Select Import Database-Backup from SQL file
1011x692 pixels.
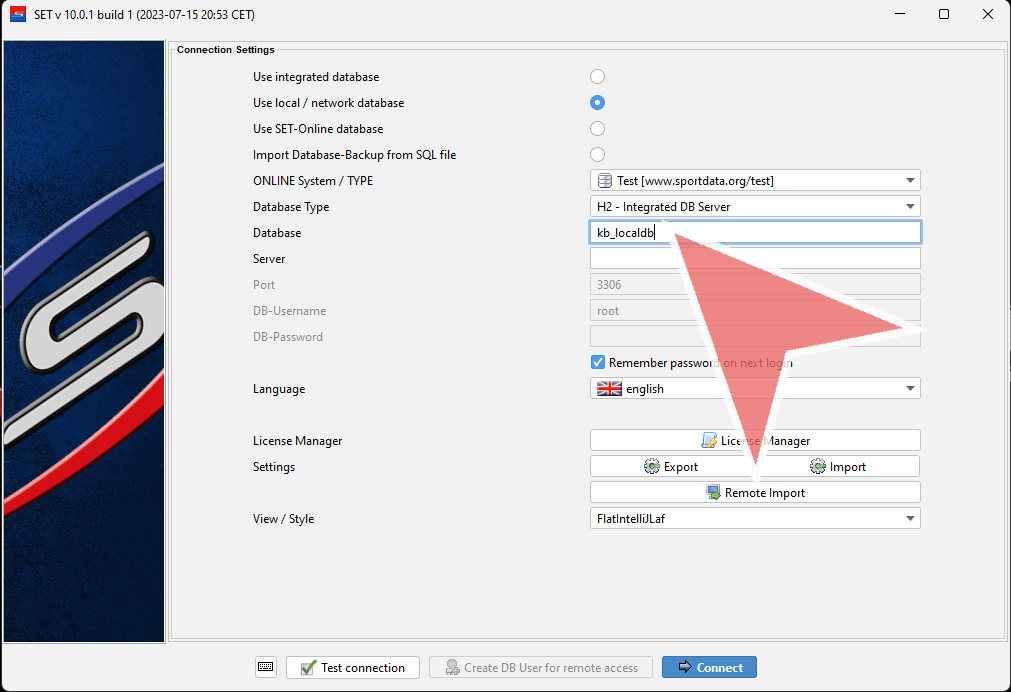(x=597, y=155)
